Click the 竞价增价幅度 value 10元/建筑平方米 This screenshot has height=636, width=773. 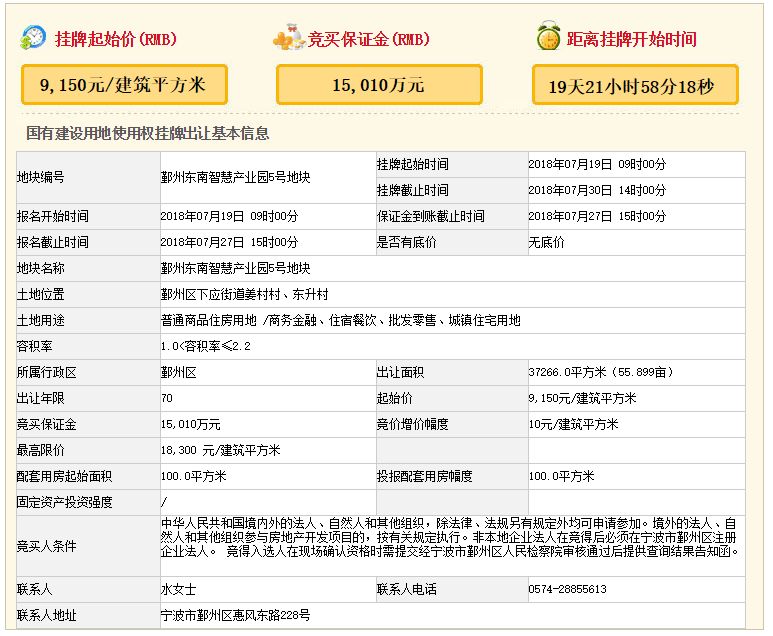pos(573,424)
